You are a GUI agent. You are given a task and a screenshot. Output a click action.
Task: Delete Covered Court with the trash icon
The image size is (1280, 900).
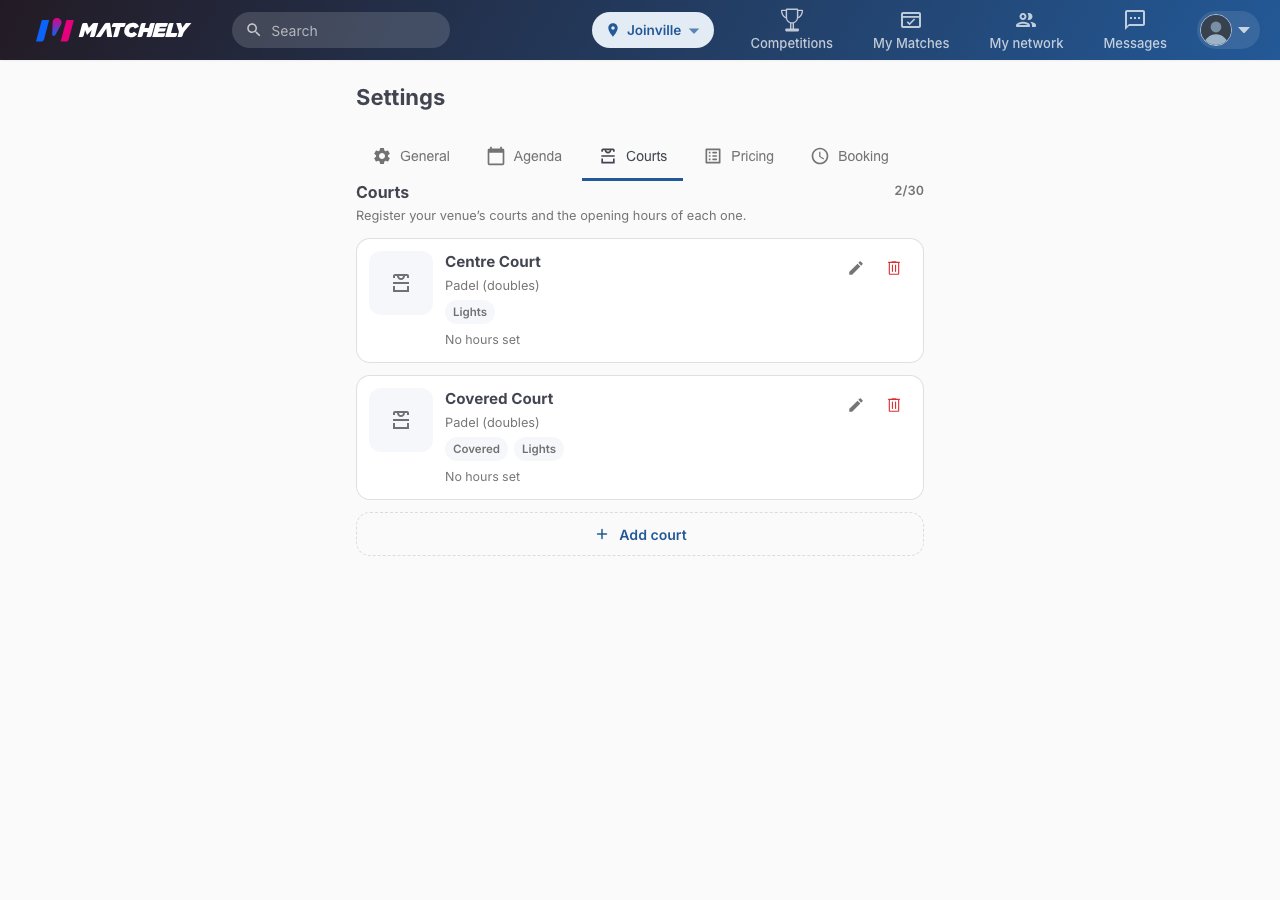(x=894, y=405)
